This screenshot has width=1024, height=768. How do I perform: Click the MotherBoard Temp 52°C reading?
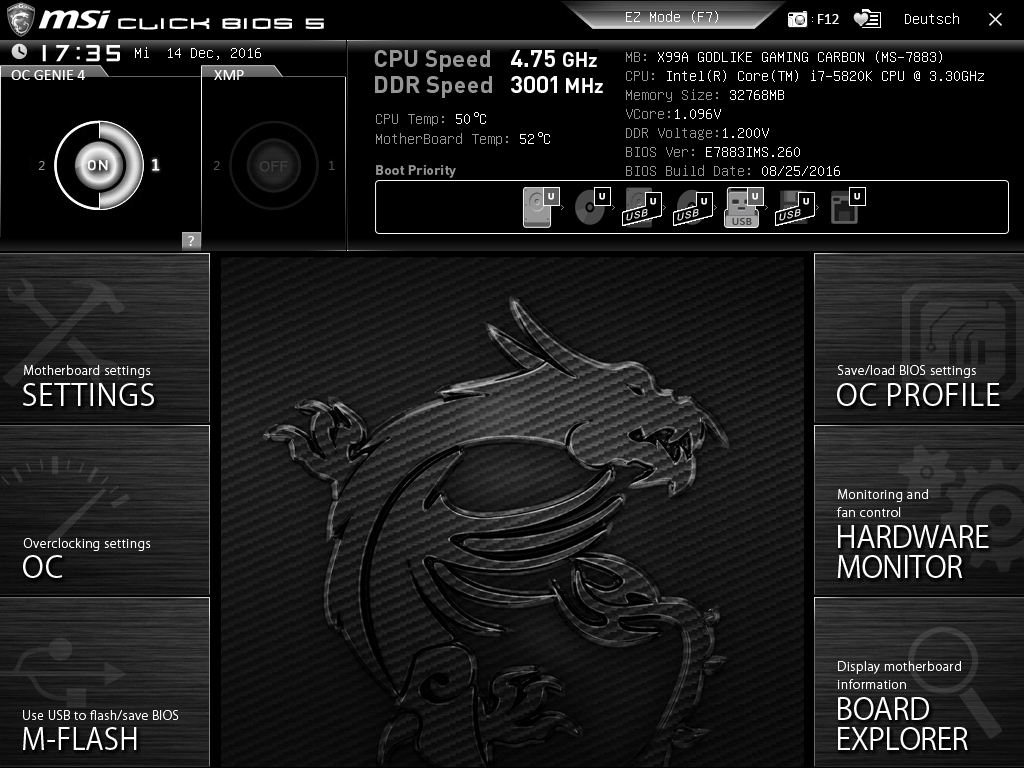[x=463, y=139]
